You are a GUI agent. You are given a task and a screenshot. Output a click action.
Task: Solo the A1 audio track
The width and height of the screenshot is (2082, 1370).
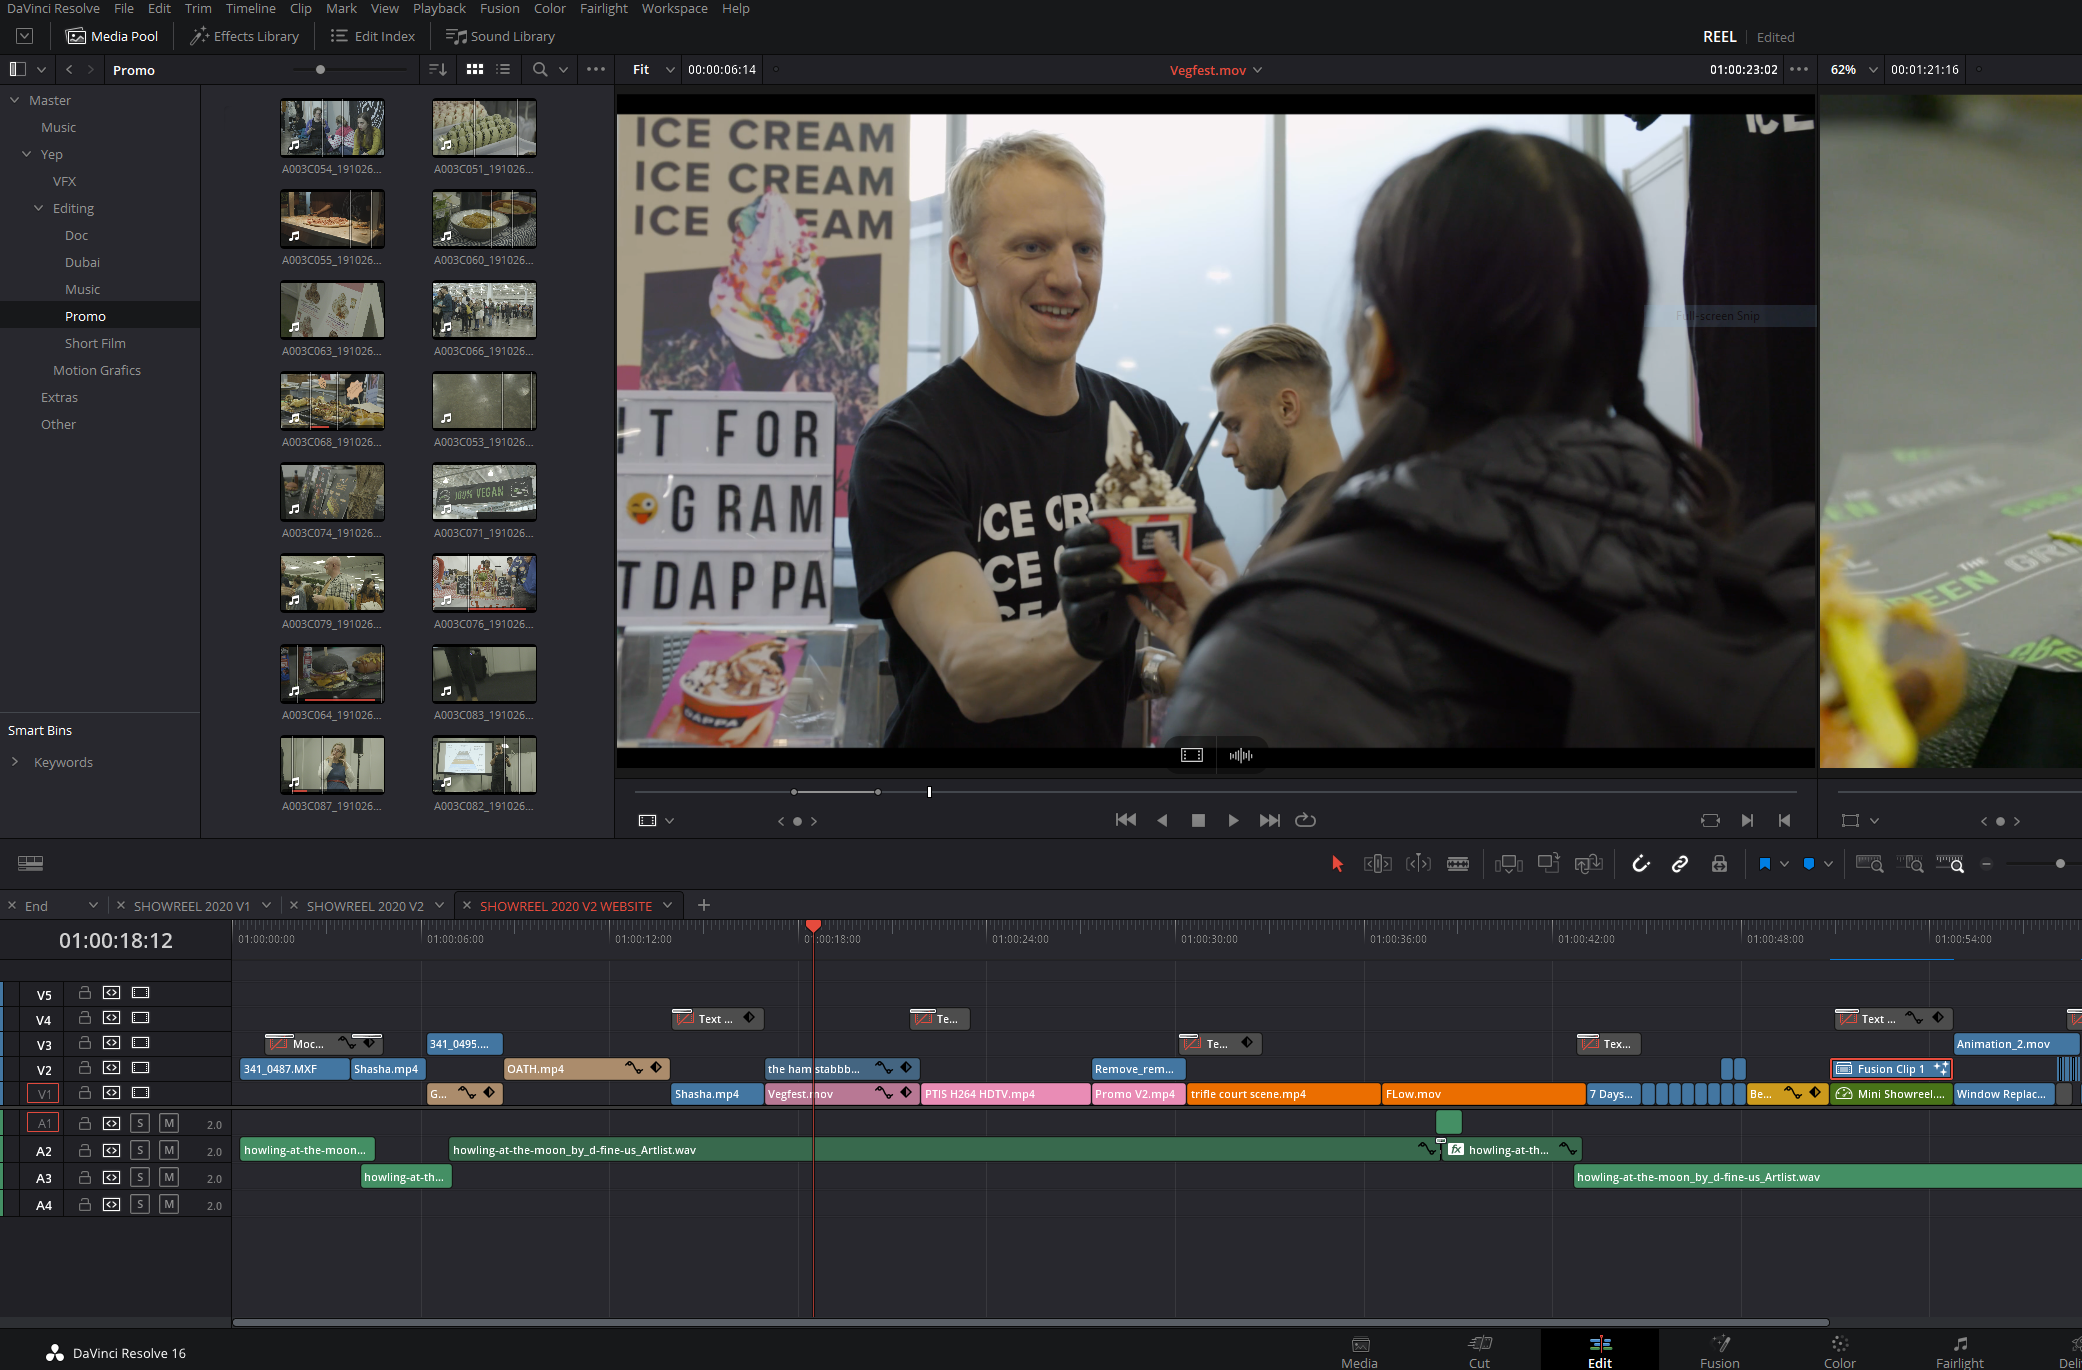(x=139, y=1123)
